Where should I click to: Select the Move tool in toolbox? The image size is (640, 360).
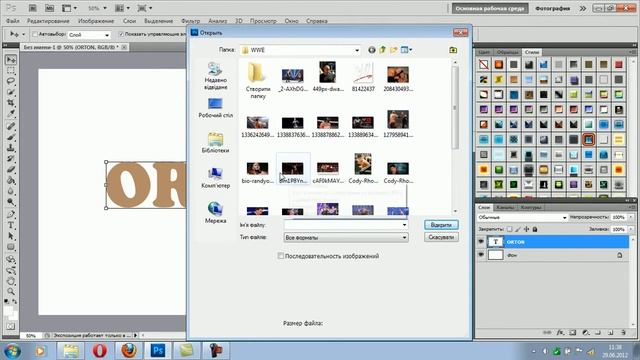pyautogui.click(x=11, y=60)
